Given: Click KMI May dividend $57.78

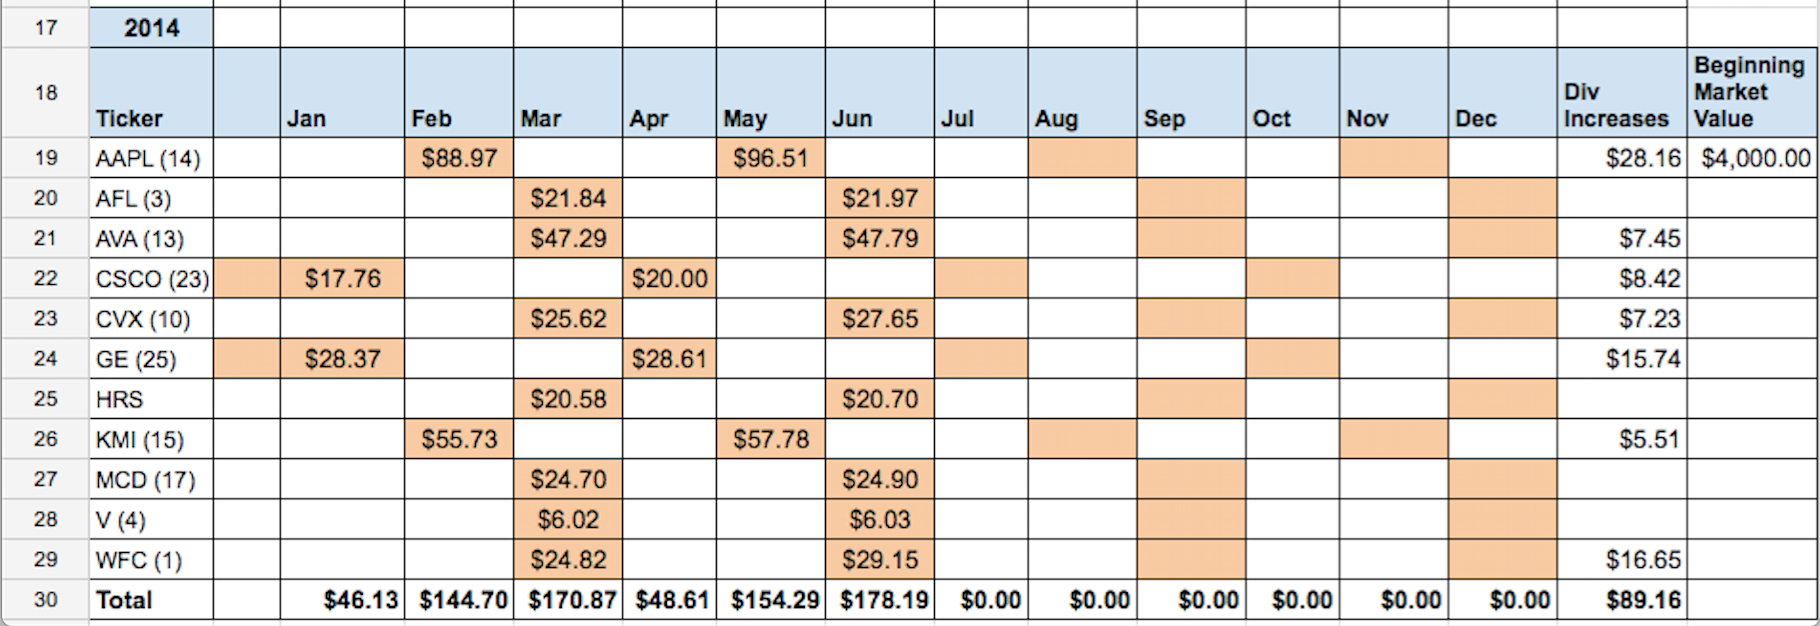Looking at the screenshot, I should click(770, 439).
